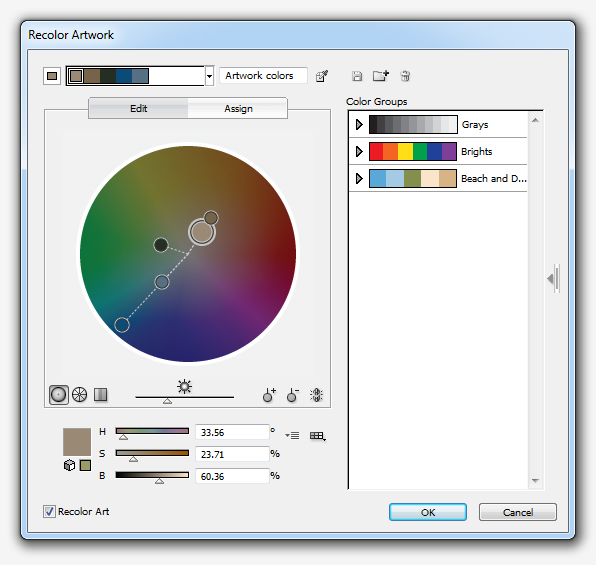Viewport: 596px width, 565px height.
Task: Toggle the link harmony colors icon
Action: [316, 395]
